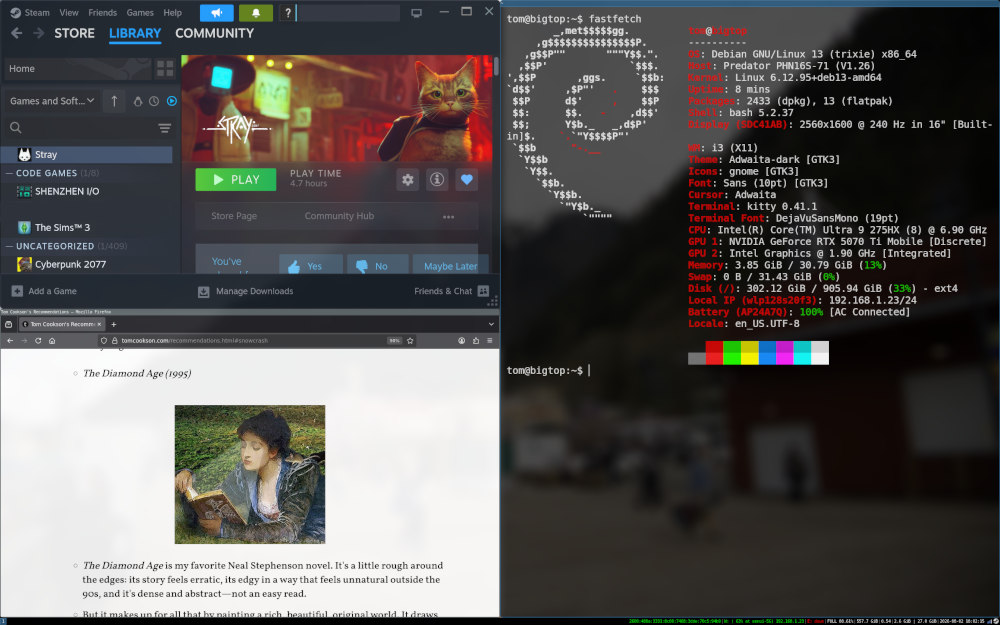Open the Games menu in Steam
1000x625 pixels.
coord(140,13)
